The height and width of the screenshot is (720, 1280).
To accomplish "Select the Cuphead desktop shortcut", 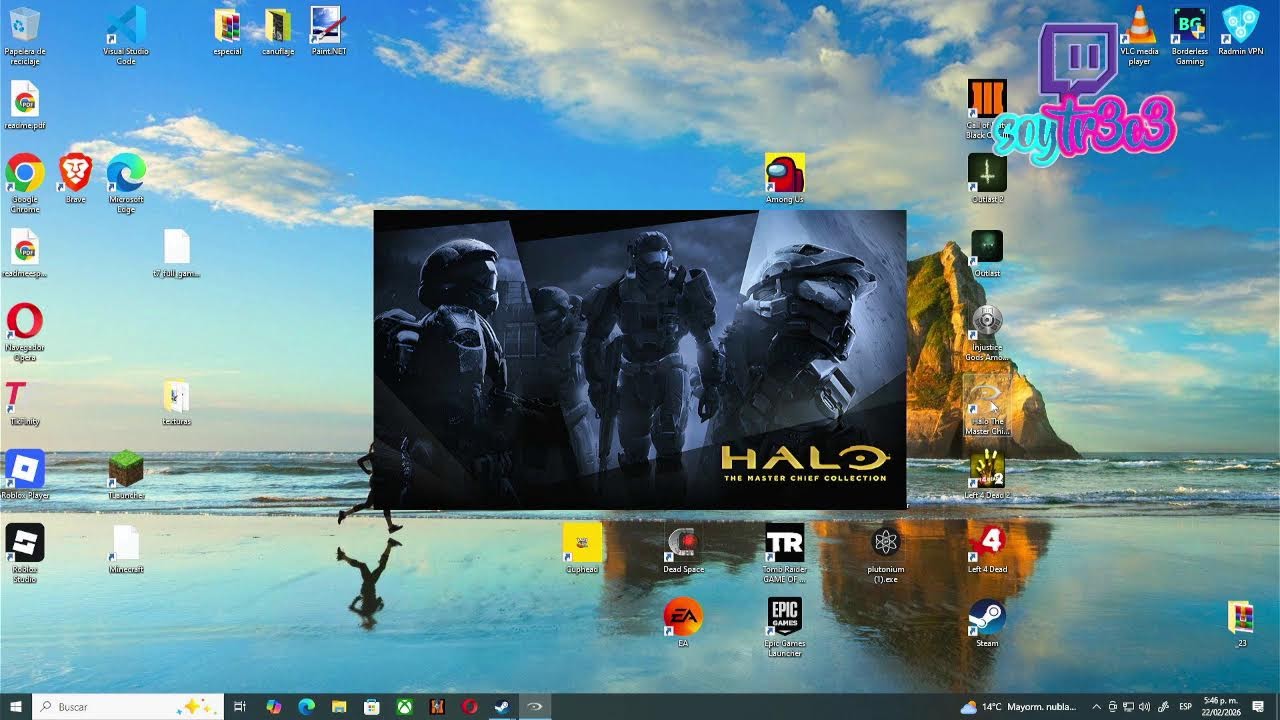I will tap(582, 549).
